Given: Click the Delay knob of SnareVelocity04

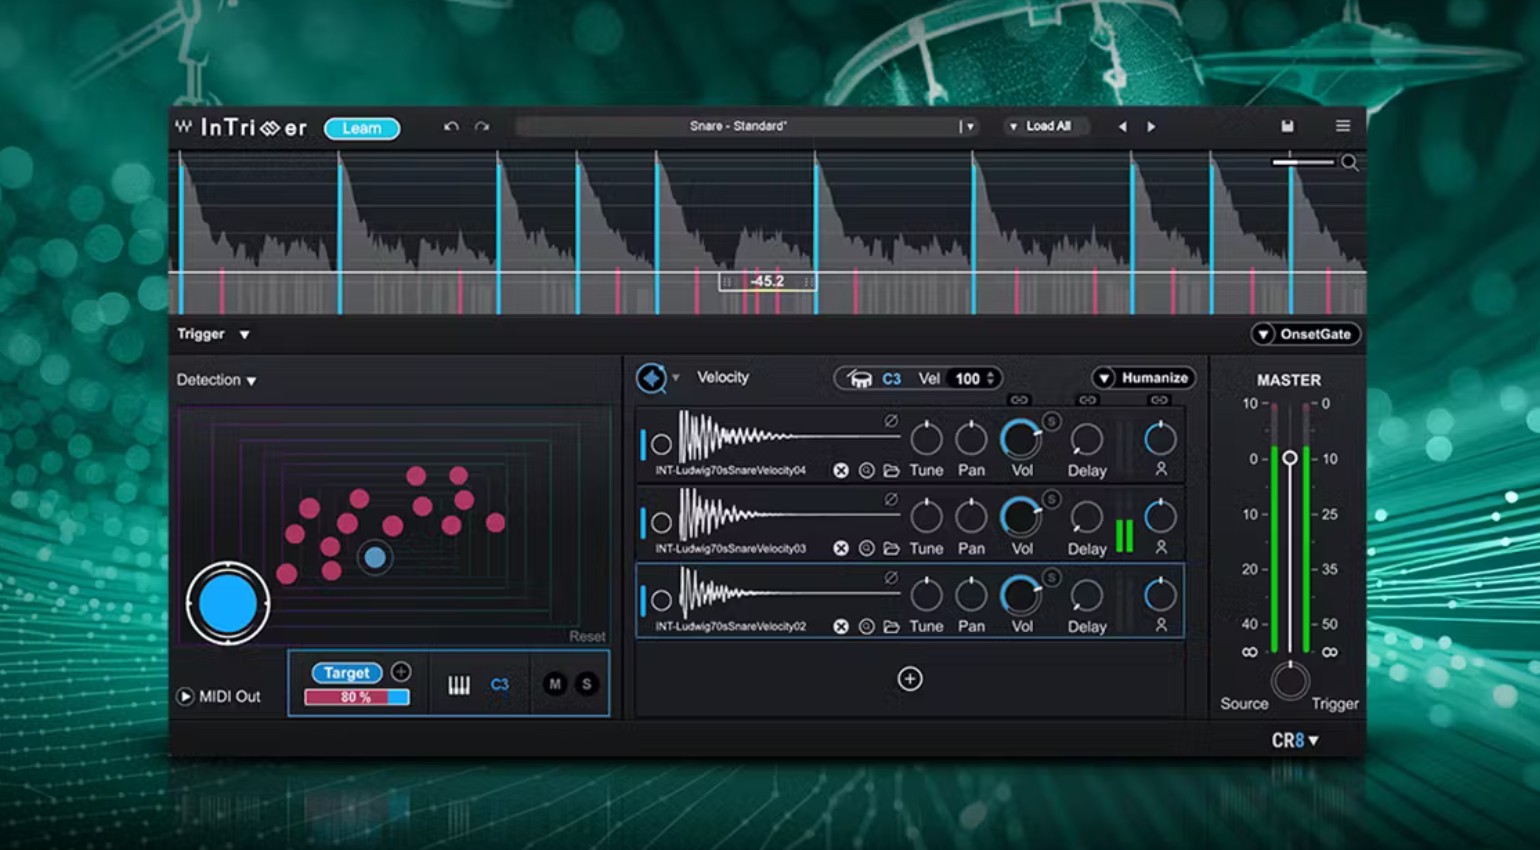Looking at the screenshot, I should click(x=1087, y=438).
